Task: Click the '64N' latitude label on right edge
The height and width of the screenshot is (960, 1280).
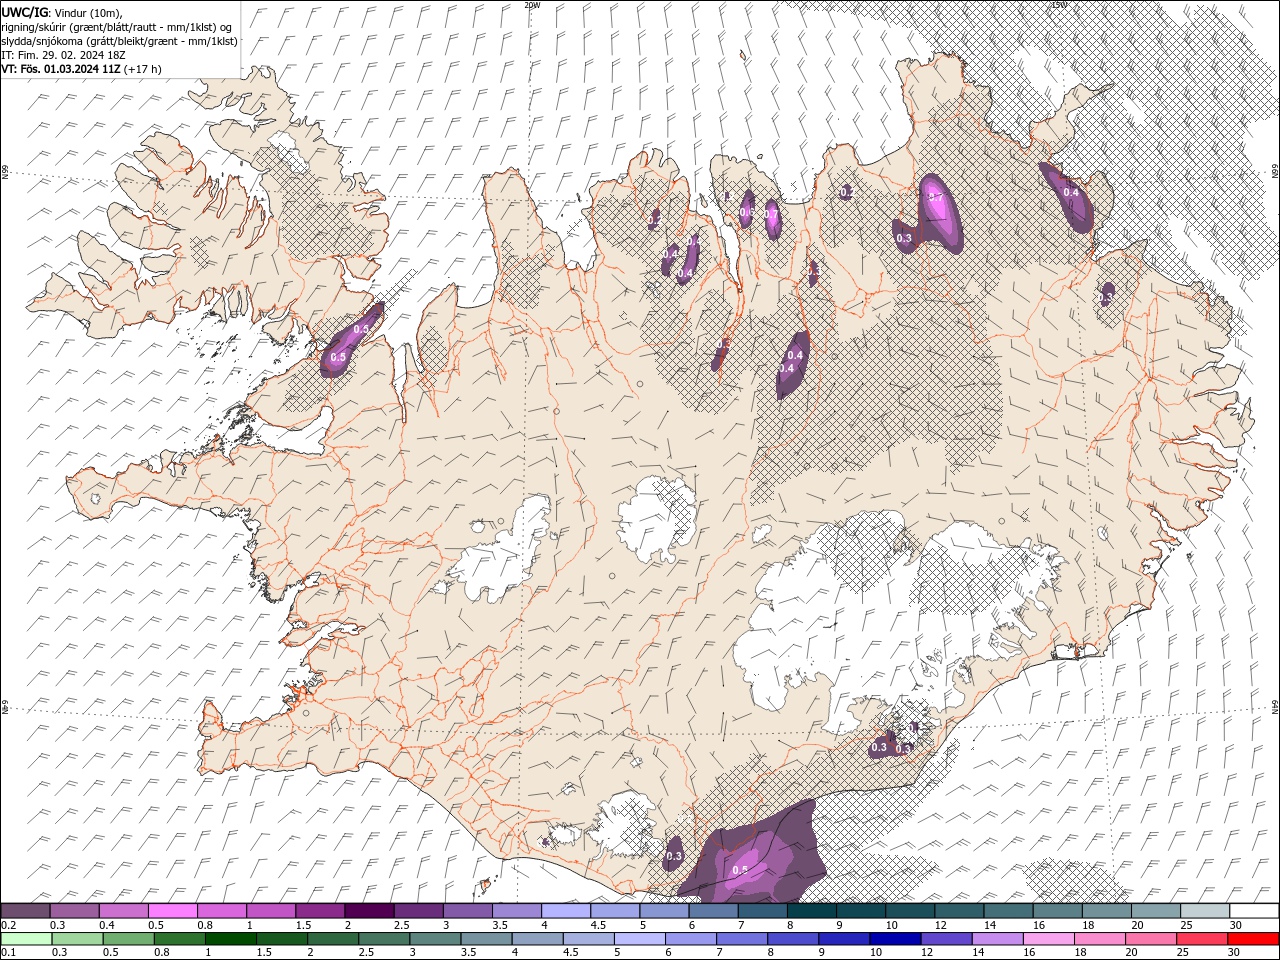Action: 1275,707
